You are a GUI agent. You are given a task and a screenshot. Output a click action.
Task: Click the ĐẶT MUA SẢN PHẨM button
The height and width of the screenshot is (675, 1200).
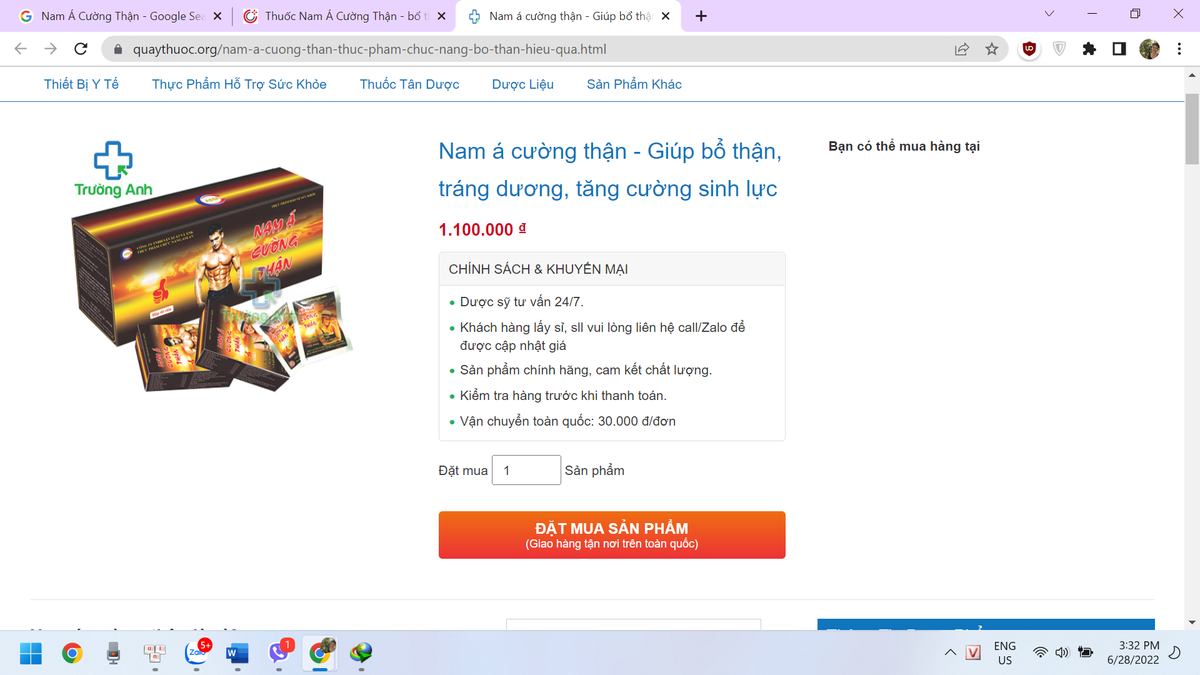[x=612, y=535]
